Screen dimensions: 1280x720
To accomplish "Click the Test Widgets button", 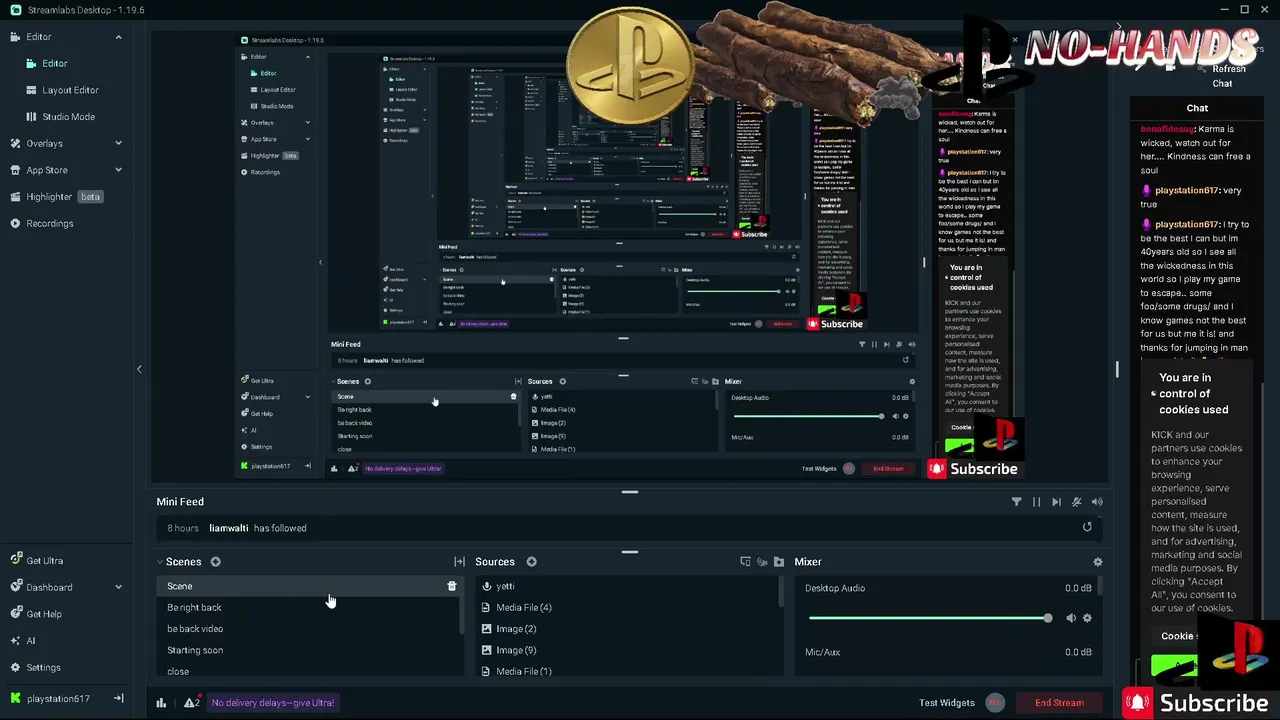I will (947, 703).
